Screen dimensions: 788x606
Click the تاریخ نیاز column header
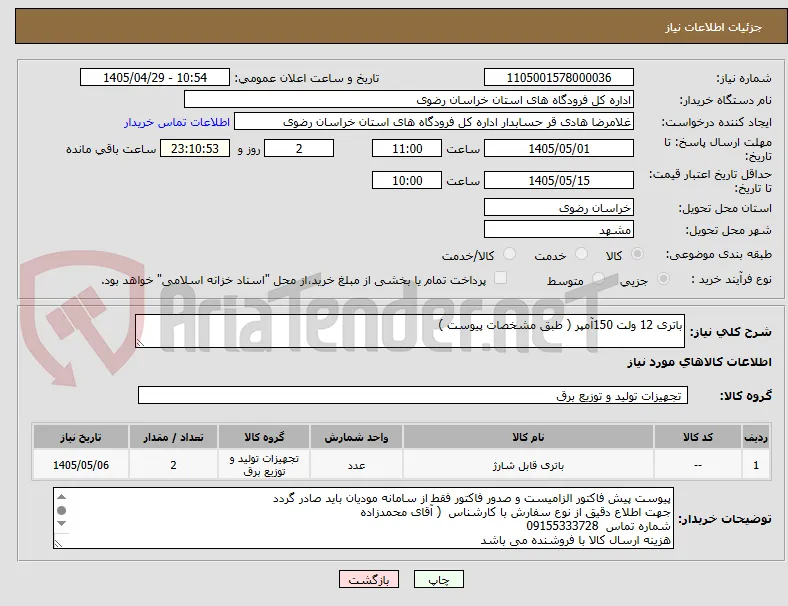point(81,437)
